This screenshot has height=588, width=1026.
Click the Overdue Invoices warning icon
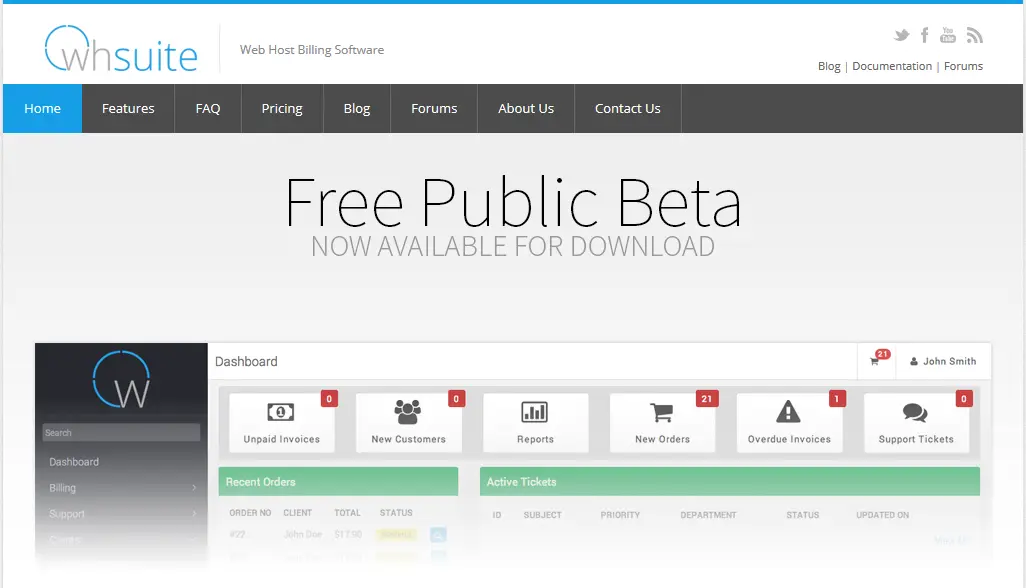pyautogui.click(x=788, y=411)
